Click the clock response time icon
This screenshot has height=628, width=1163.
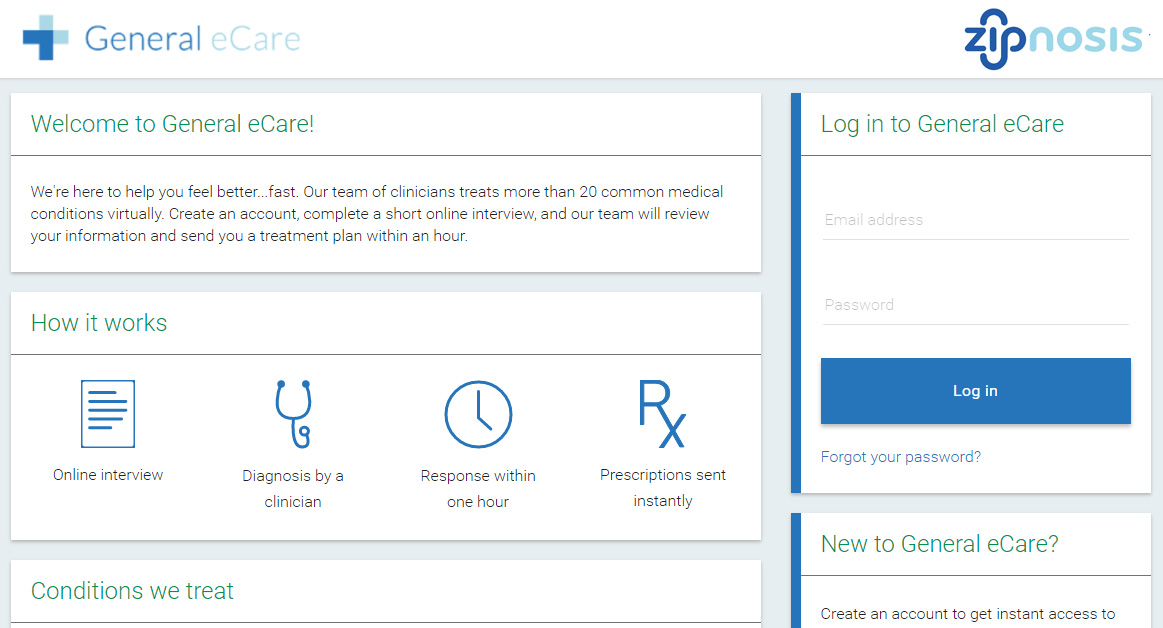[478, 414]
